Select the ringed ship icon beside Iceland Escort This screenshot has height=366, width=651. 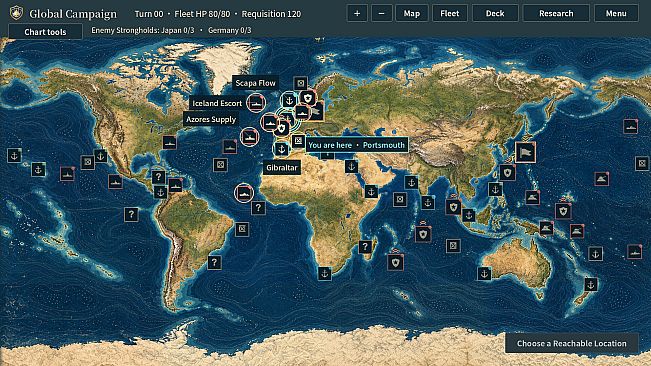[256, 103]
